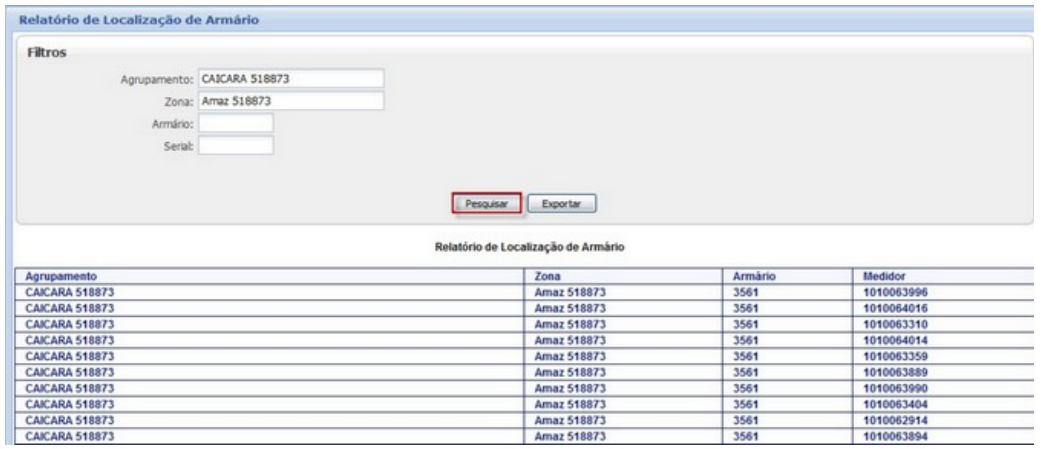Click medidor number 1010063310
The image size is (1041, 449).
[896, 324]
